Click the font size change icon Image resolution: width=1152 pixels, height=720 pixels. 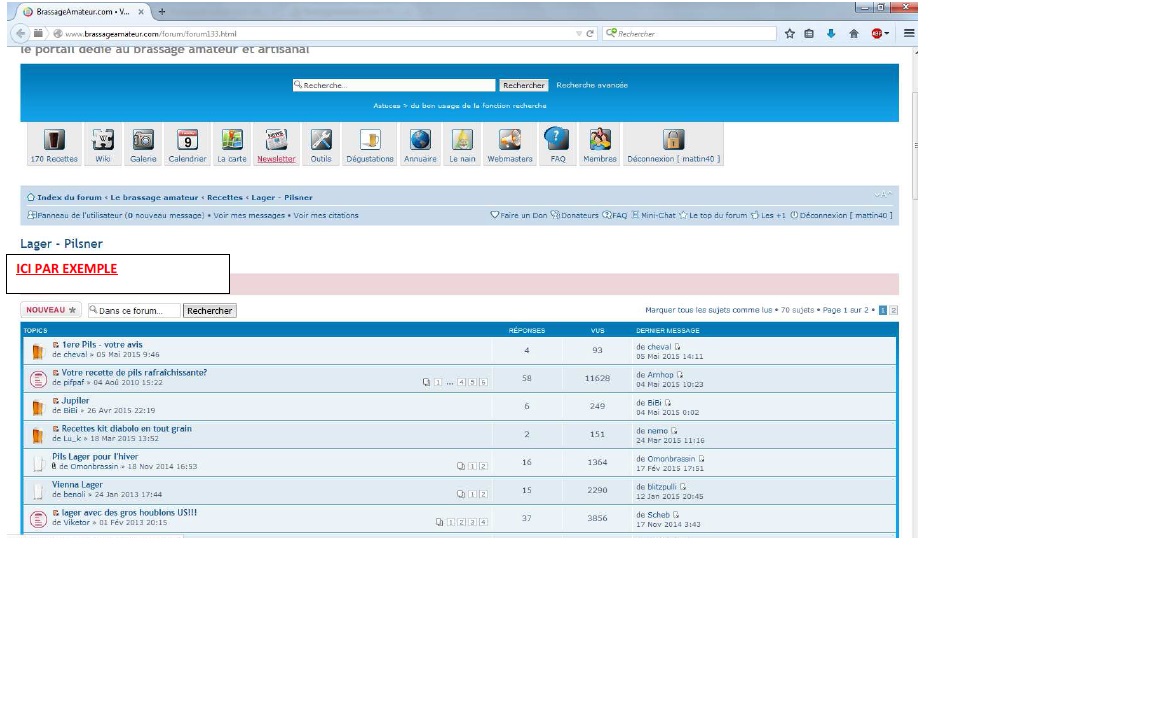883,195
